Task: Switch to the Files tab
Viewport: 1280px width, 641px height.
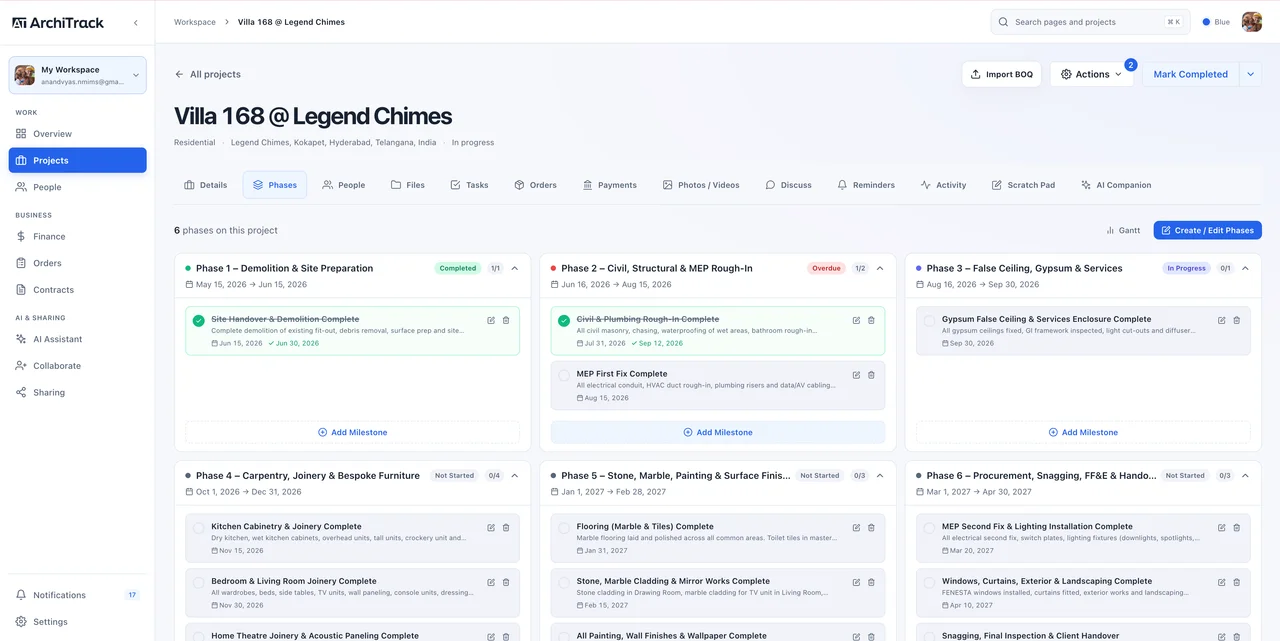Action: pos(408,185)
